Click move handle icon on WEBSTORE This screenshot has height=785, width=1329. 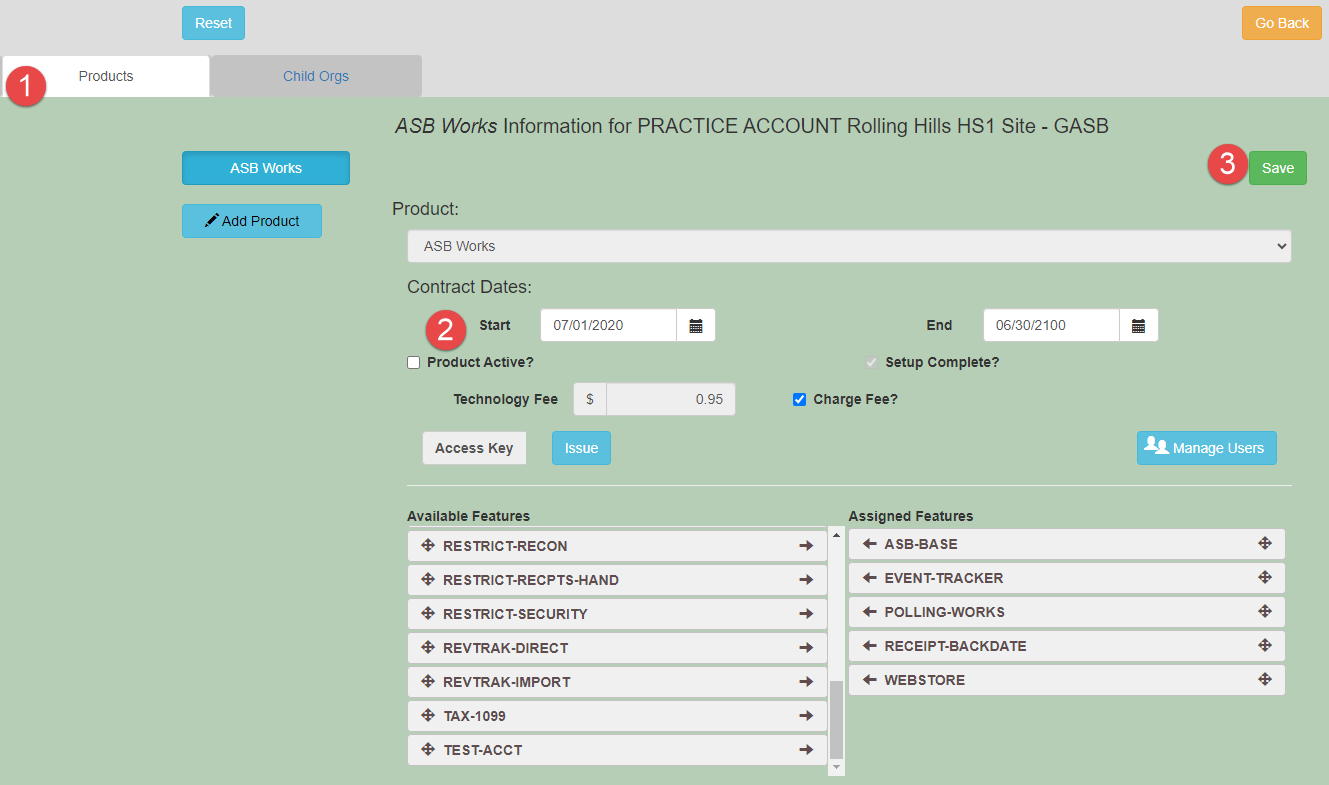[1264, 680]
